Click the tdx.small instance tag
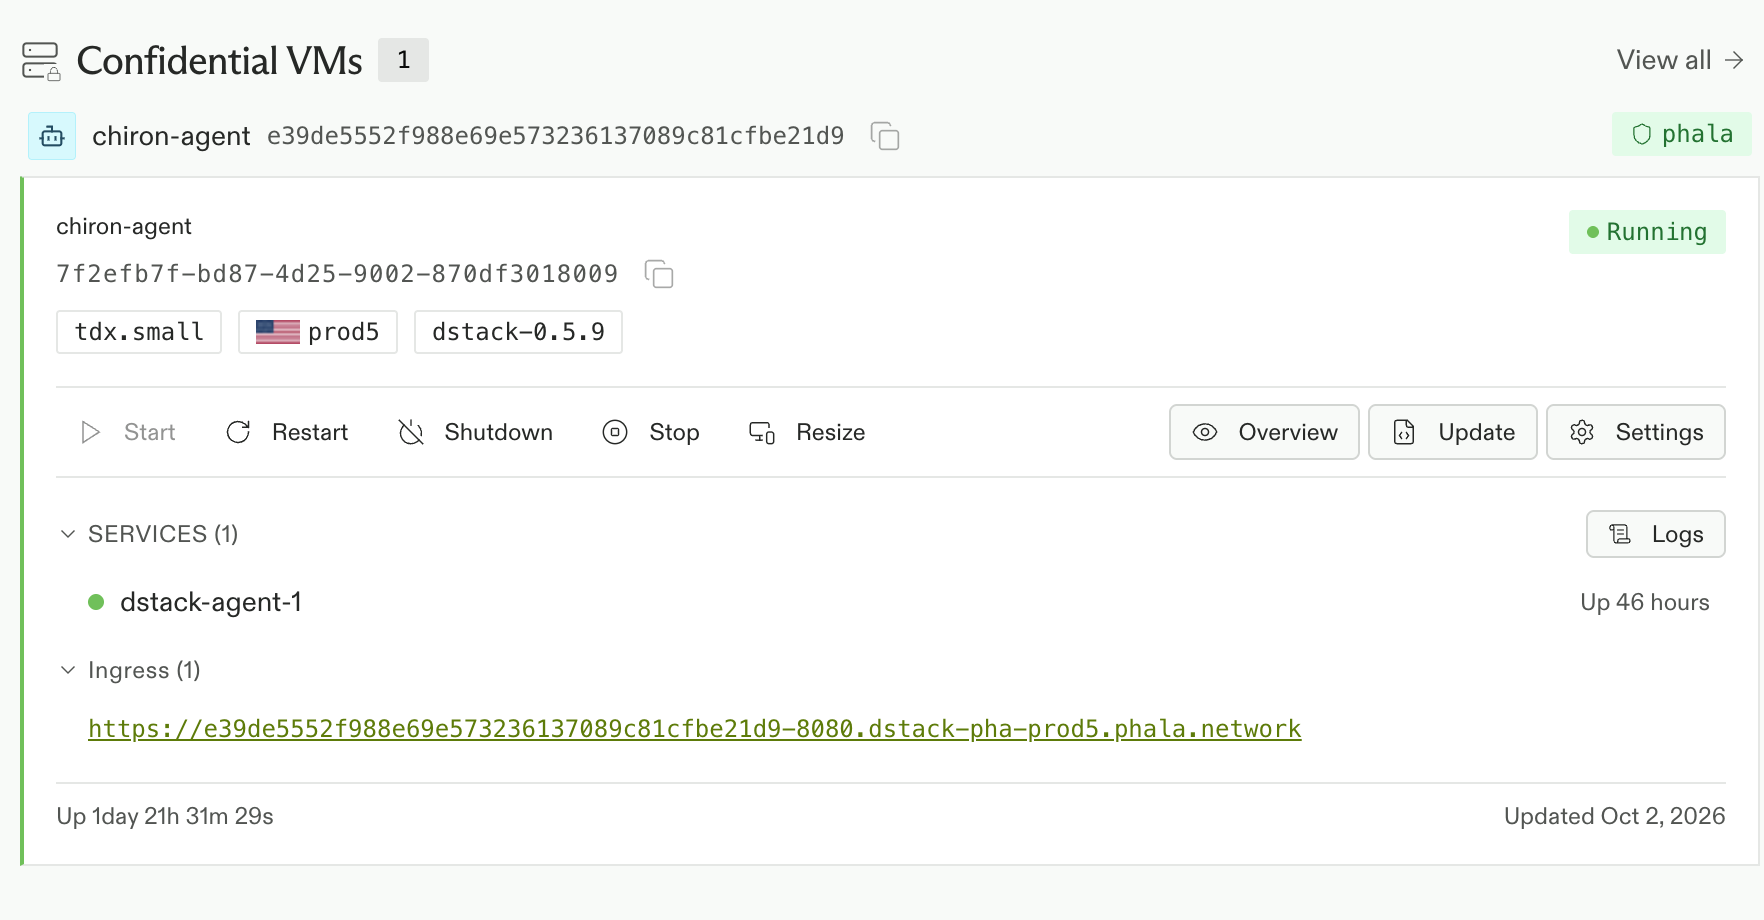The height and width of the screenshot is (920, 1764). pyautogui.click(x=139, y=332)
